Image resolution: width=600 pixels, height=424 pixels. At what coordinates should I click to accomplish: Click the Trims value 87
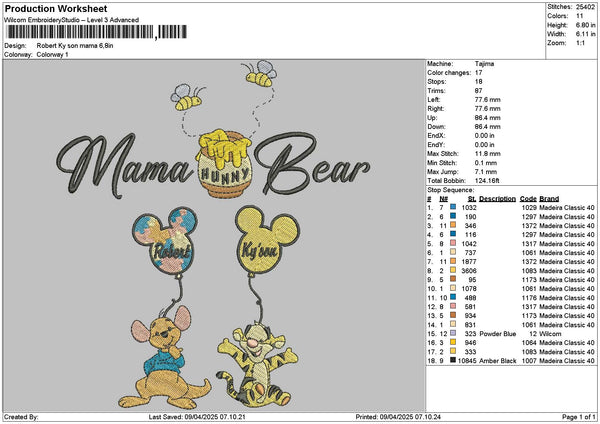click(x=478, y=91)
